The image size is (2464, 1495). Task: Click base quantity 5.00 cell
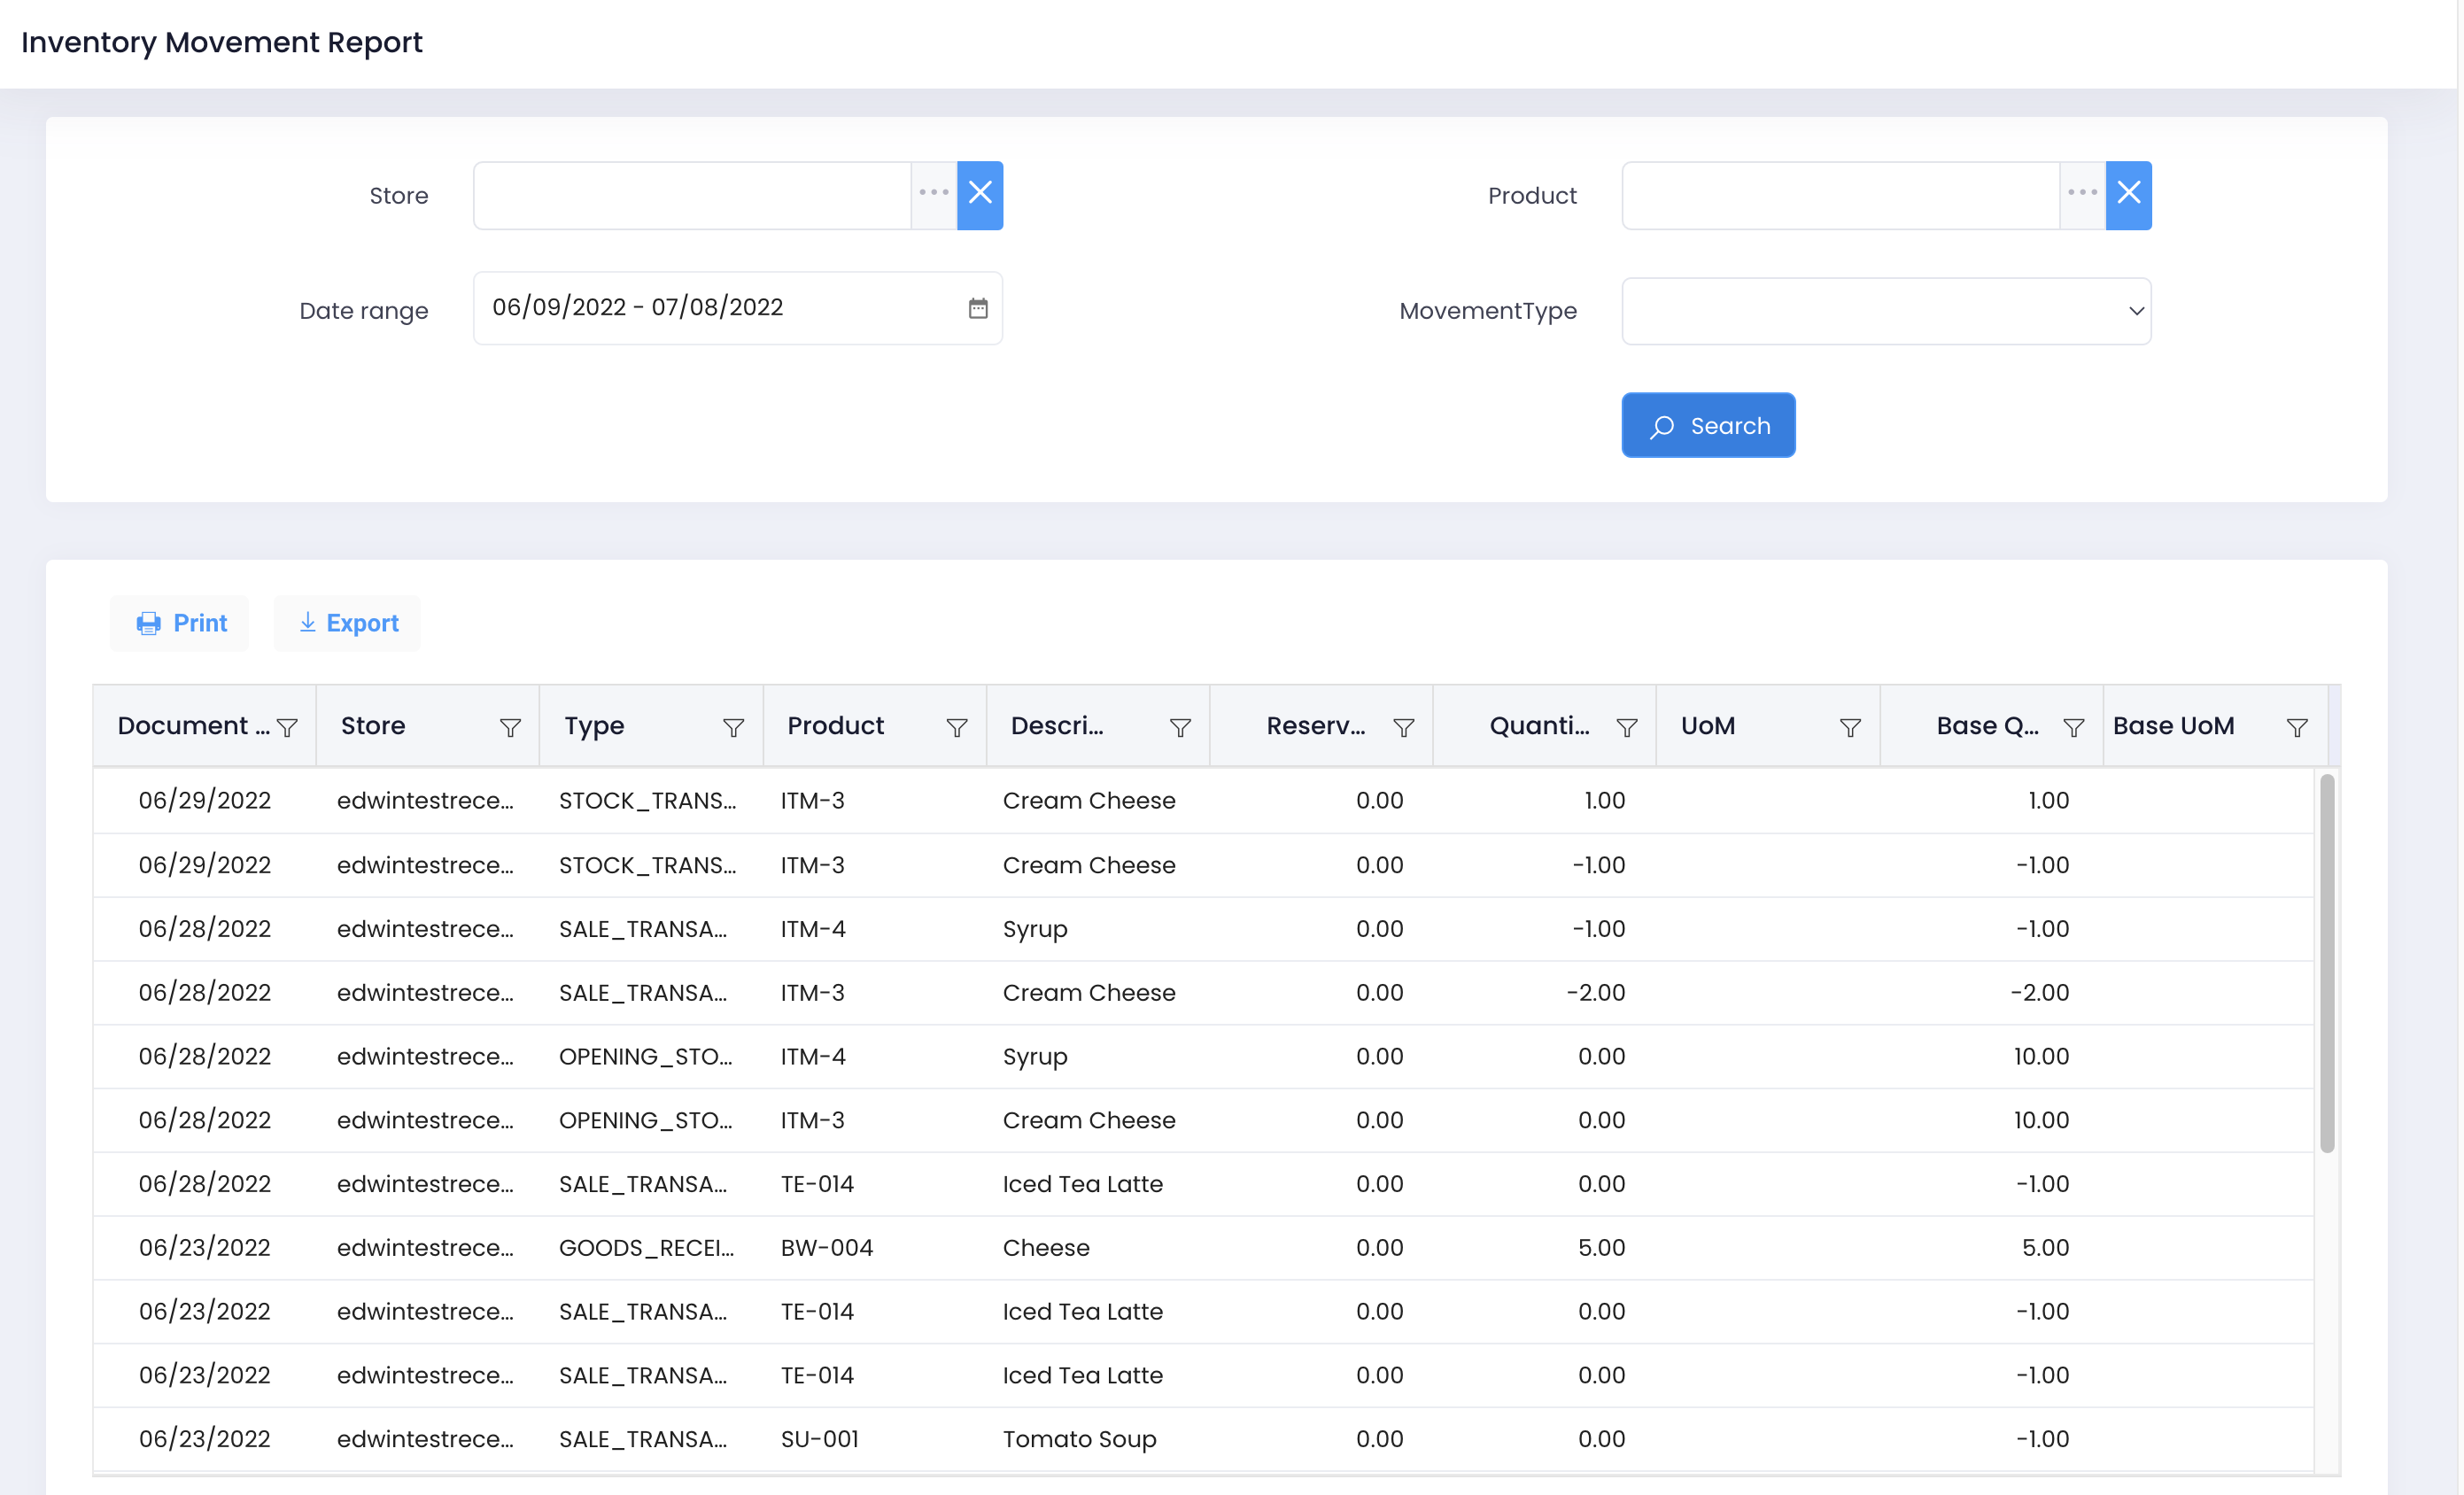pos(2045,1247)
